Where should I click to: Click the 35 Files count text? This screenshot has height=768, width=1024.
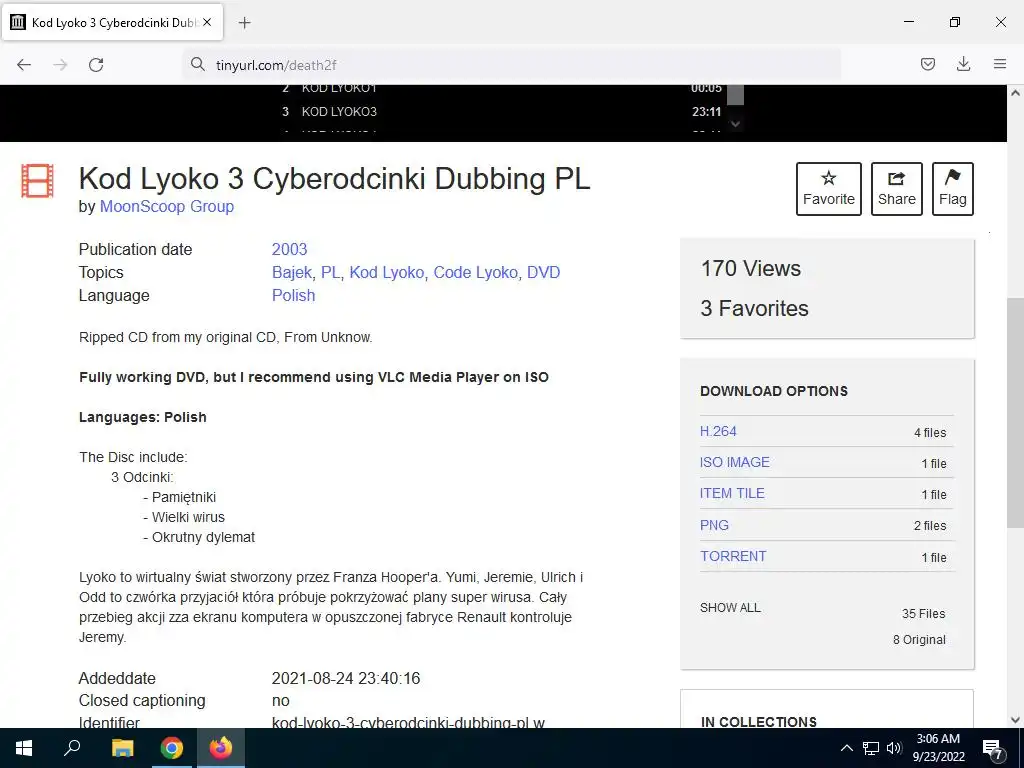click(x=923, y=614)
